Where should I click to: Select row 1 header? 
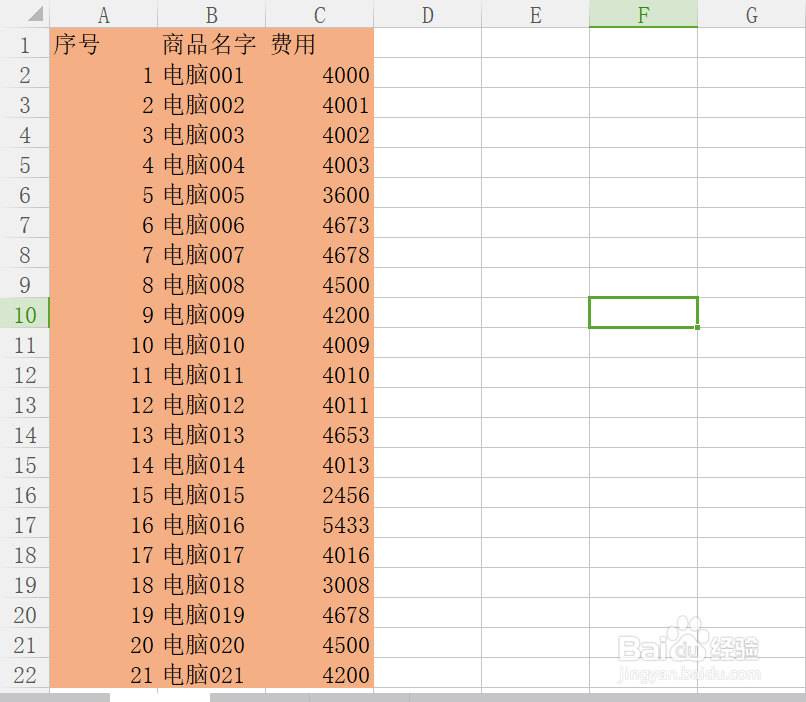pyautogui.click(x=26, y=45)
